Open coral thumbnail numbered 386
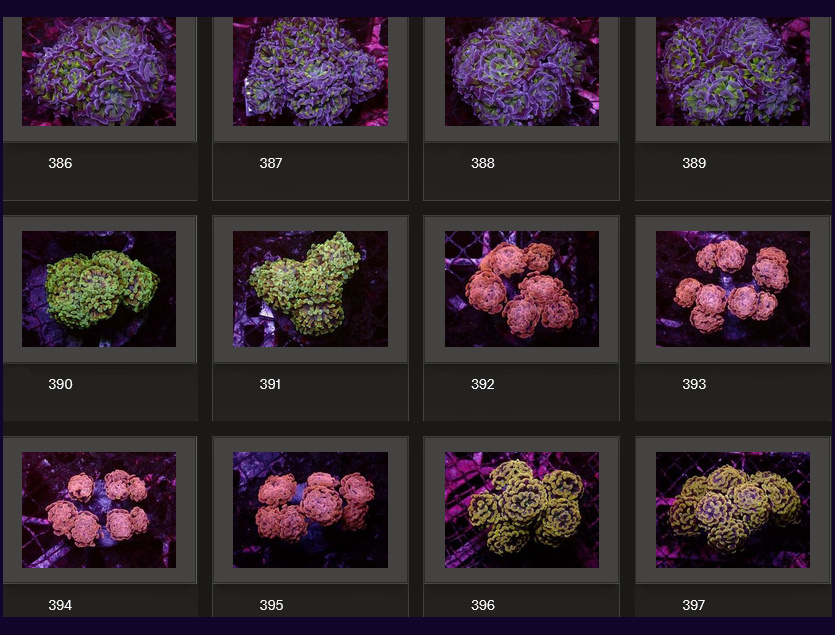This screenshot has width=835, height=635. tap(99, 71)
